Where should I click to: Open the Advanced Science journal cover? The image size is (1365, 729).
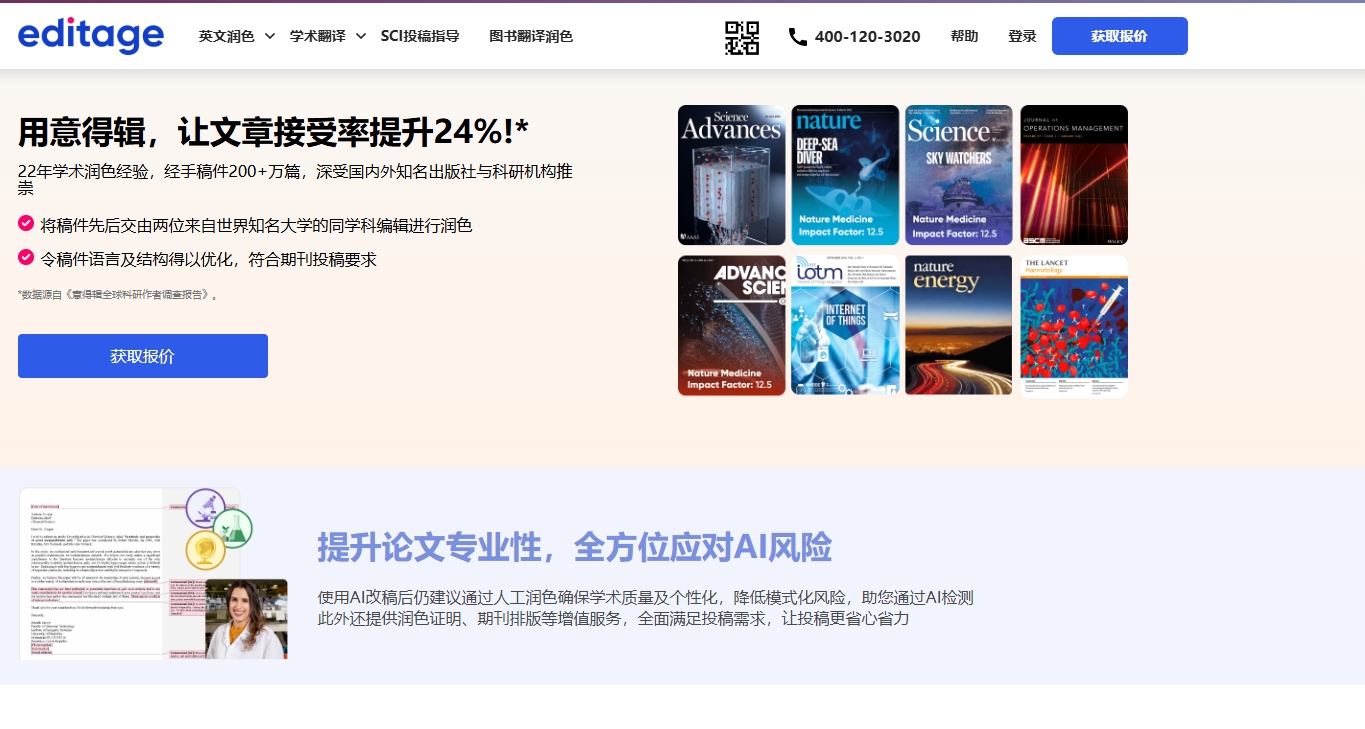pyautogui.click(x=732, y=326)
